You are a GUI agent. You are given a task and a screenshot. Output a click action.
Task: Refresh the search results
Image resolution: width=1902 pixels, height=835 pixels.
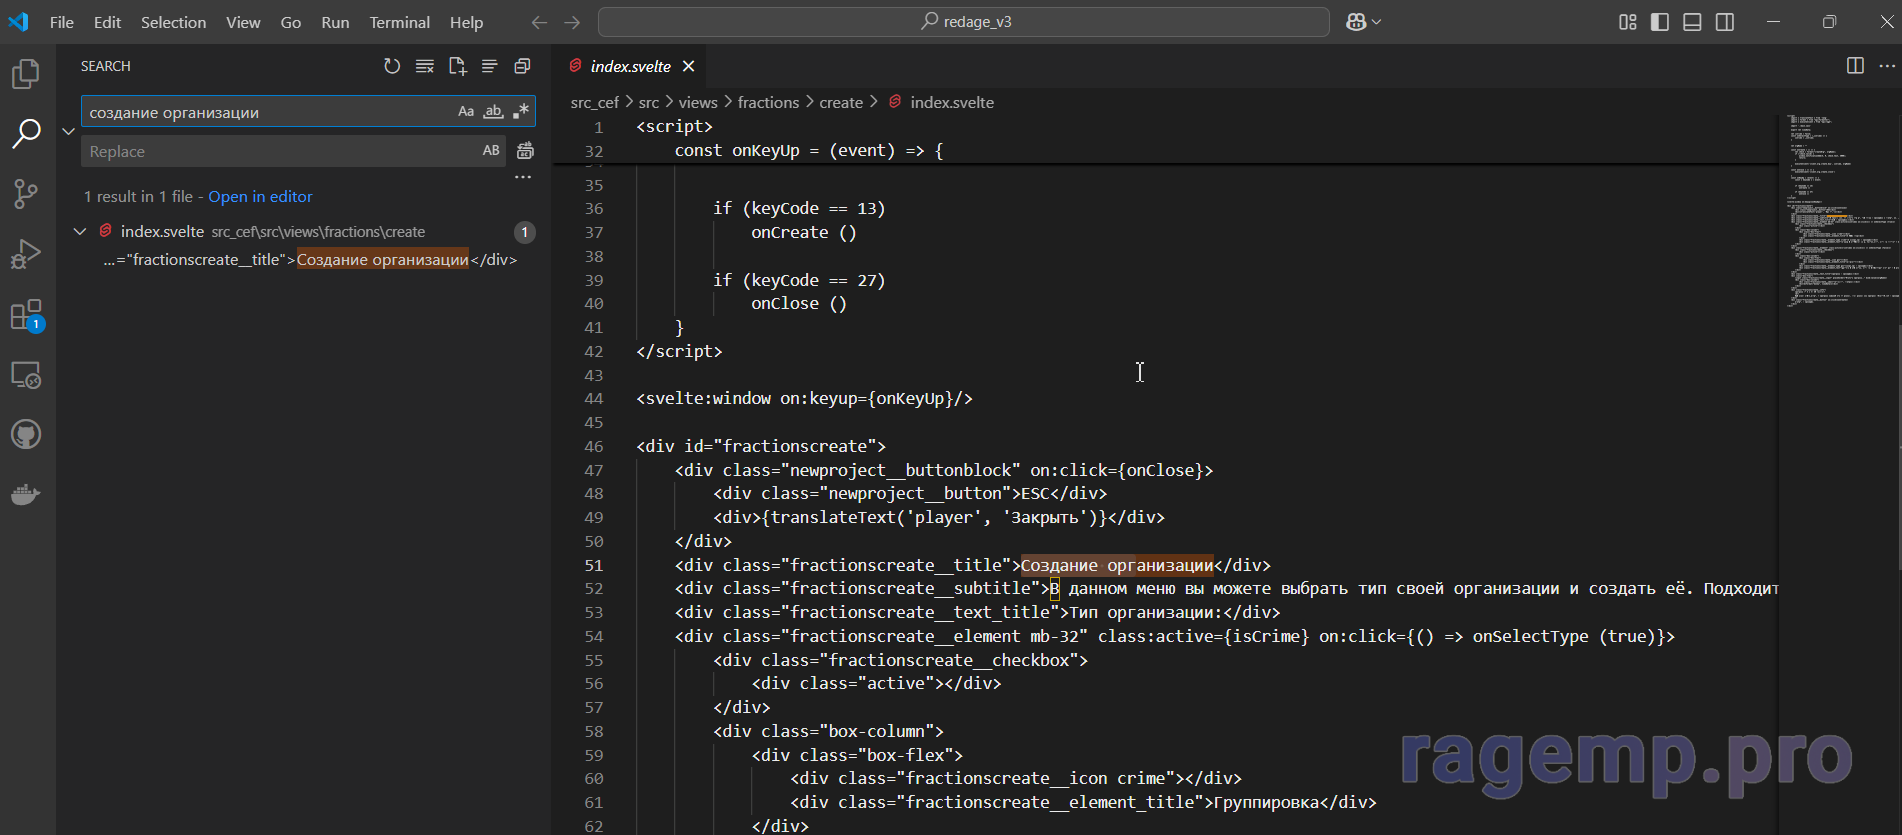pos(392,66)
